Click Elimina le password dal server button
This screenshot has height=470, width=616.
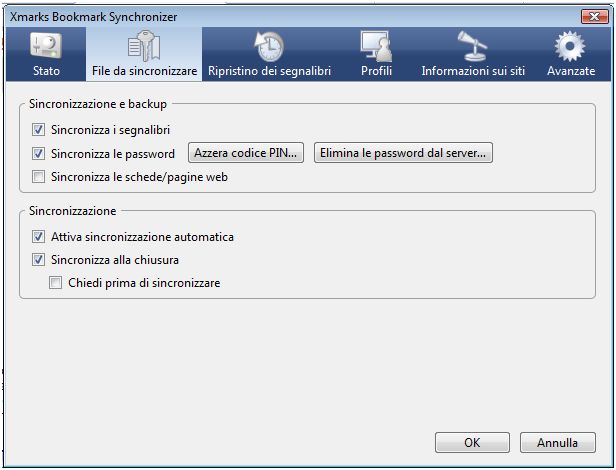(404, 154)
